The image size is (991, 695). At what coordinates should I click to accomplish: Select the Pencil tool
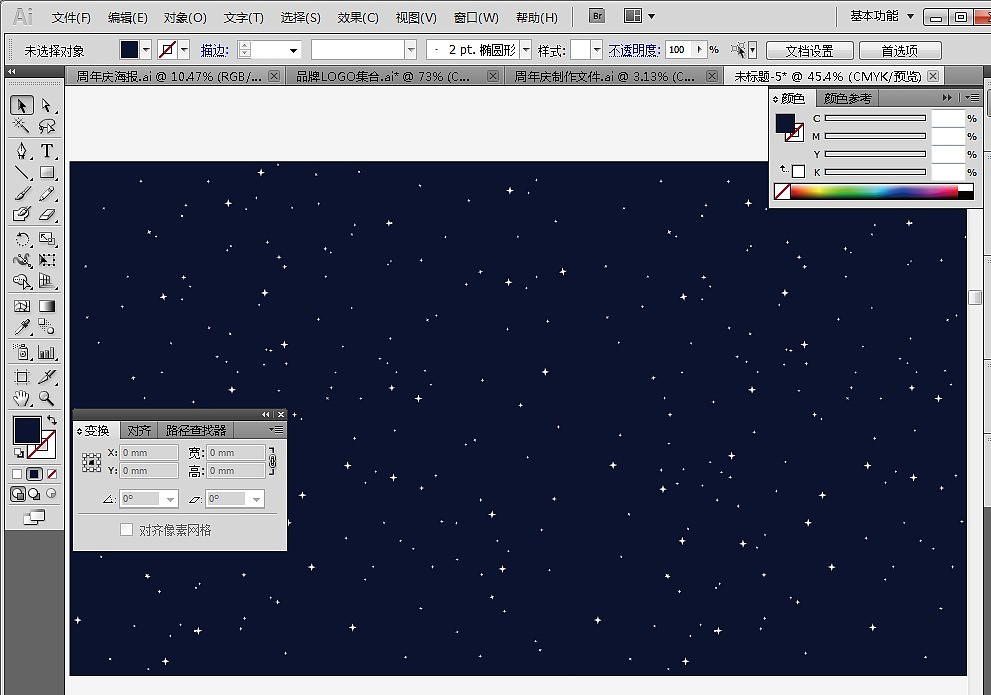point(47,193)
